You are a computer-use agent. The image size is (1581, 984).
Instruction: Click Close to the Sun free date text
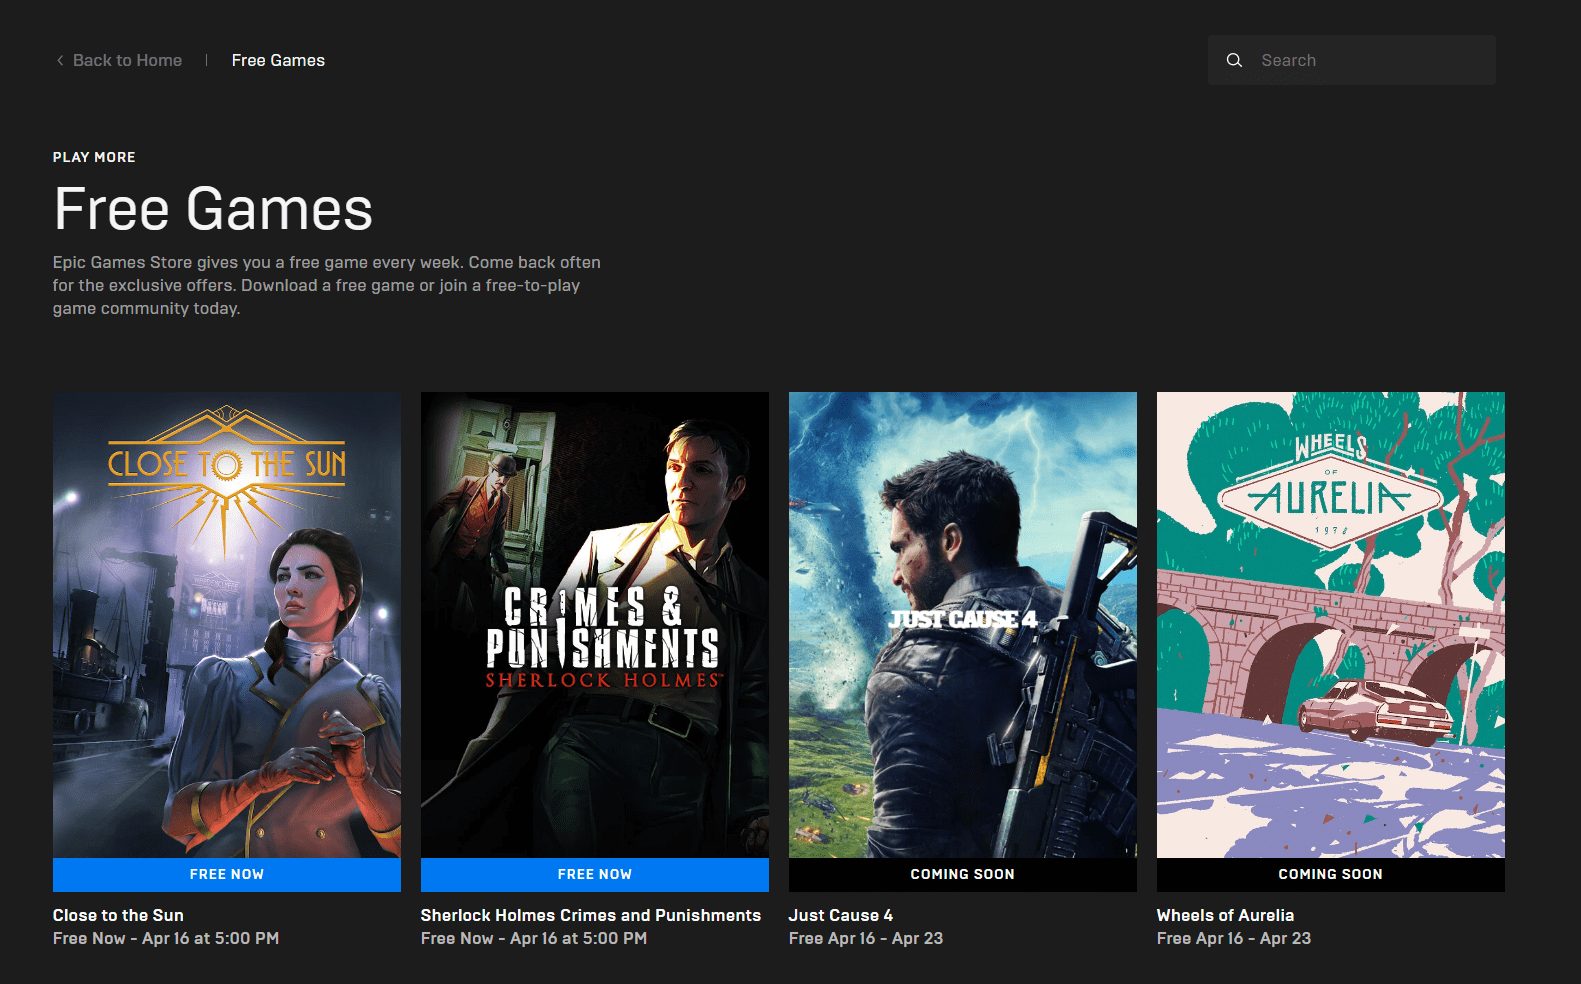point(166,938)
